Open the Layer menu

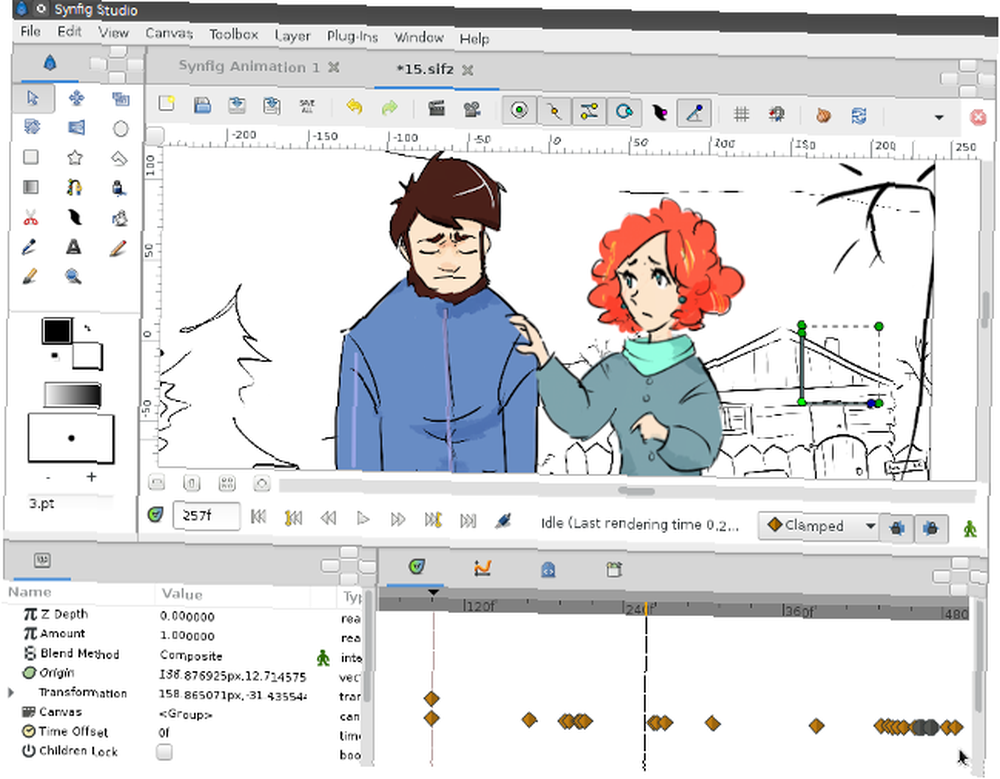tap(293, 36)
